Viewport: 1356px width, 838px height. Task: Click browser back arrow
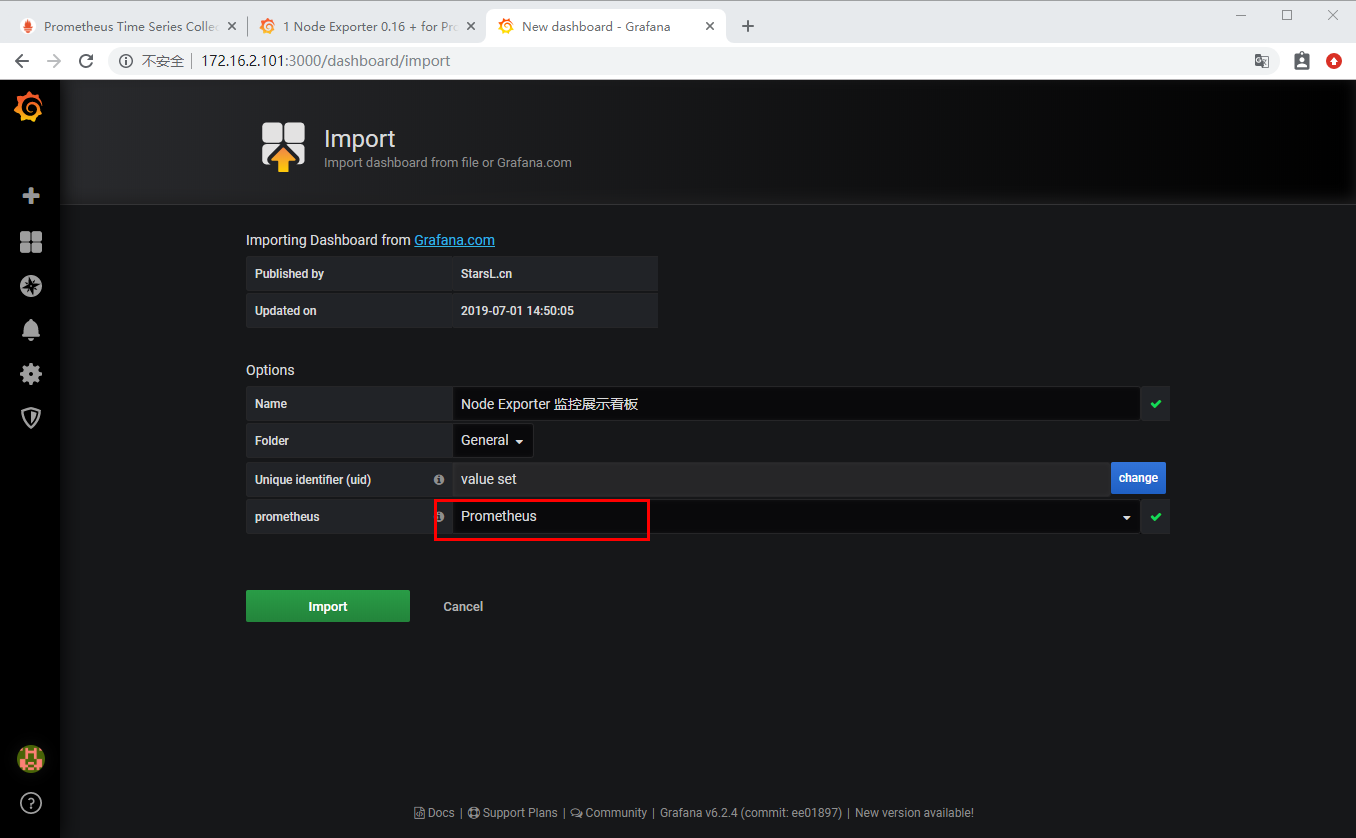pyautogui.click(x=21, y=61)
